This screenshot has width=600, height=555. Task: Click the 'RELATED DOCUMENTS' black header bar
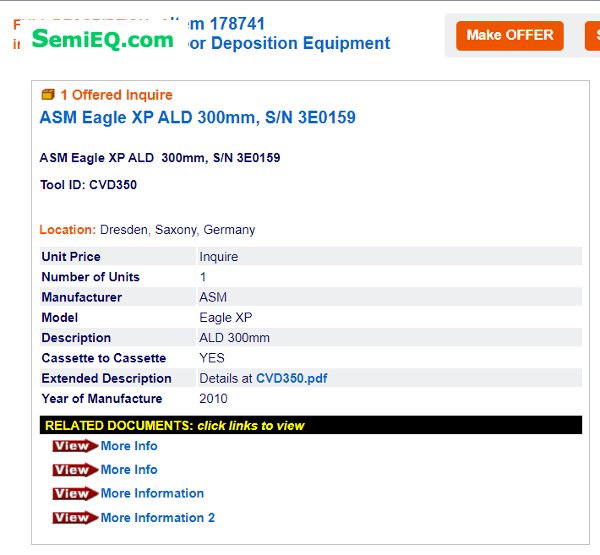click(311, 425)
